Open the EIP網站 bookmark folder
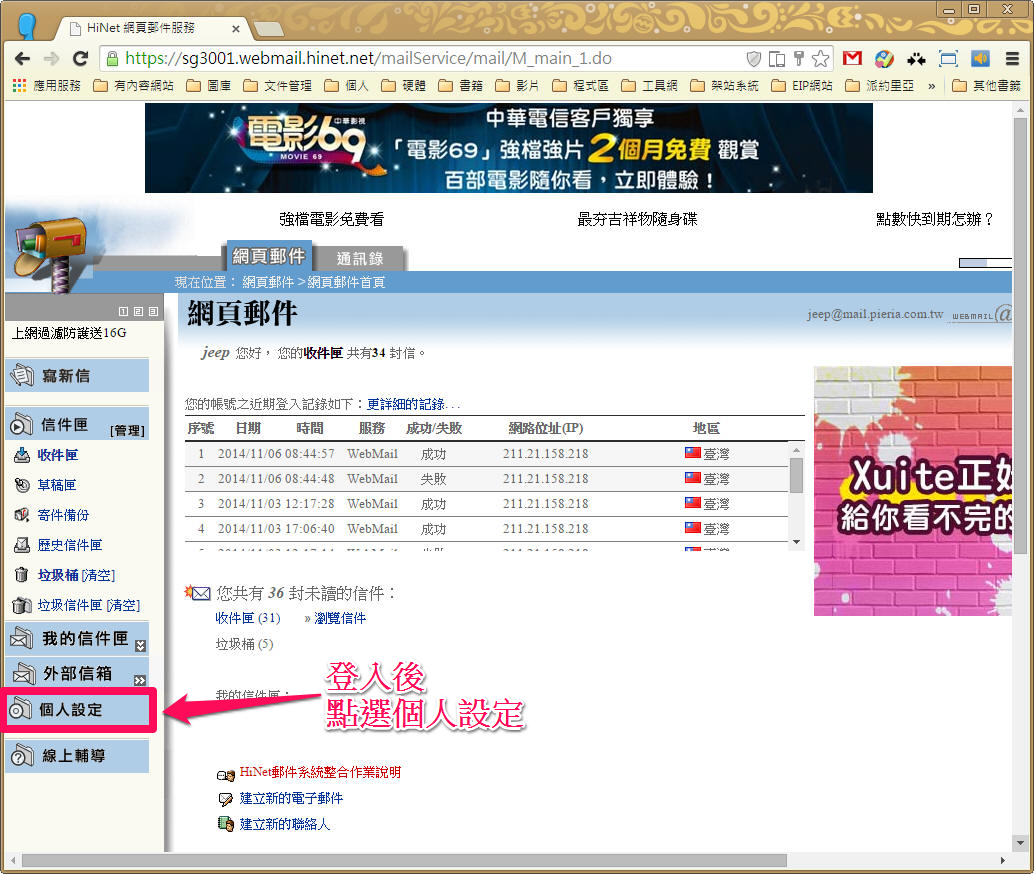The width and height of the screenshot is (1034, 874). [803, 86]
